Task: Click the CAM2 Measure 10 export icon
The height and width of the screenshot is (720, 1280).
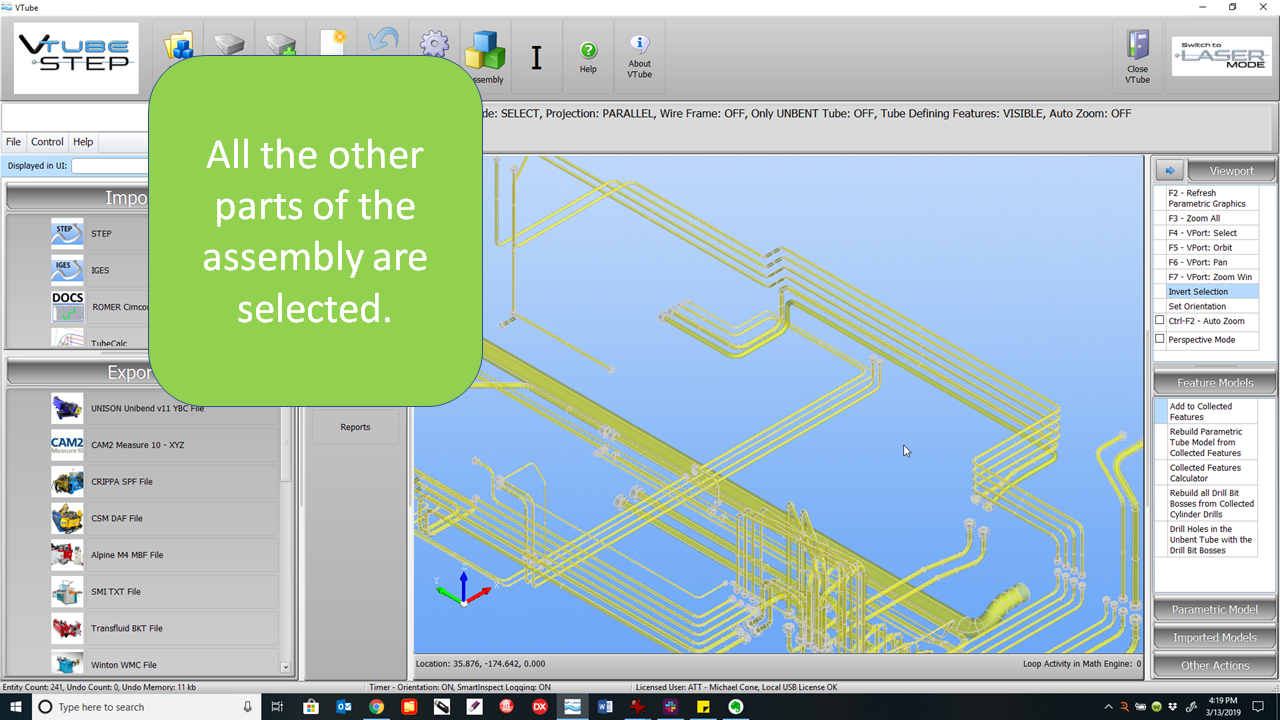Action: tap(68, 445)
